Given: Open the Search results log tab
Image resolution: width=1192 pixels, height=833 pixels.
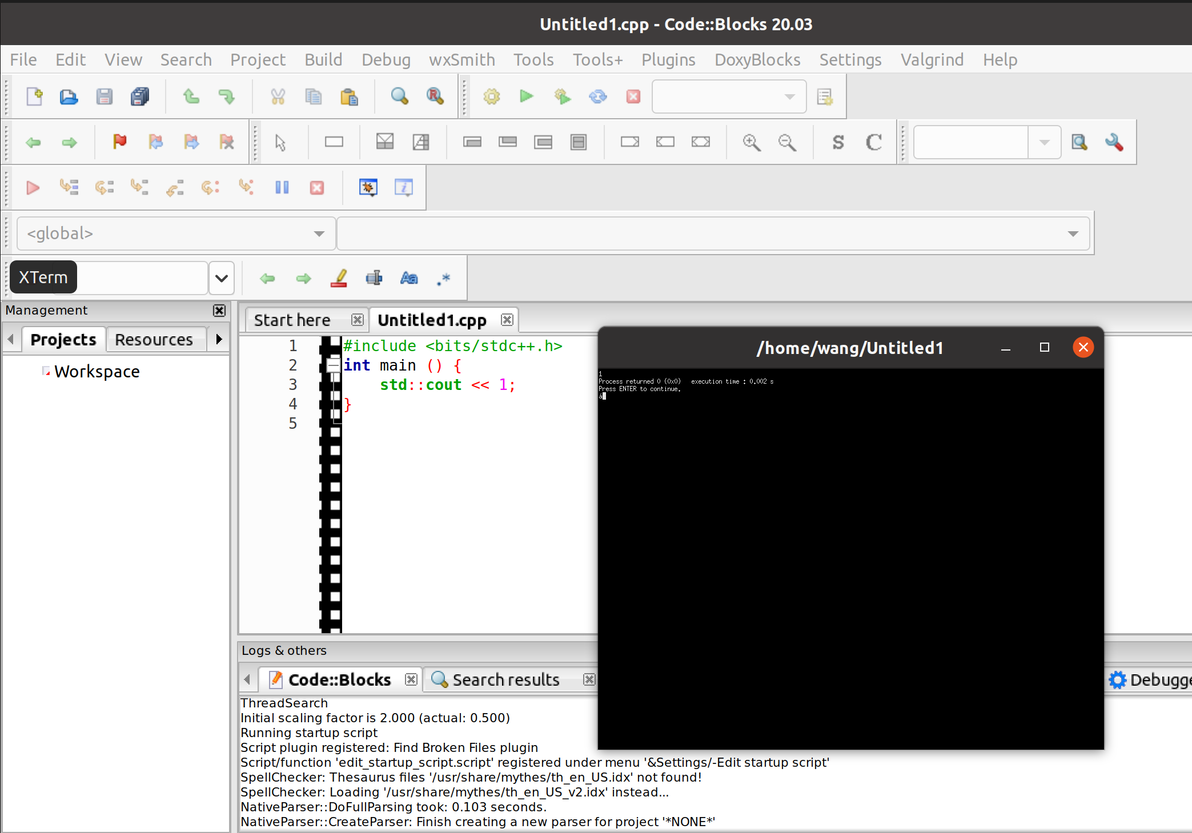Looking at the screenshot, I should (x=505, y=680).
